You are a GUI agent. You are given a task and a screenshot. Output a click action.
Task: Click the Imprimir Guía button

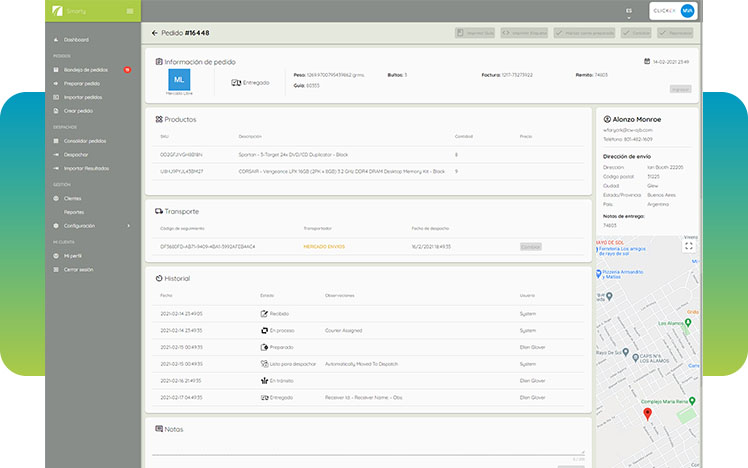(x=475, y=33)
